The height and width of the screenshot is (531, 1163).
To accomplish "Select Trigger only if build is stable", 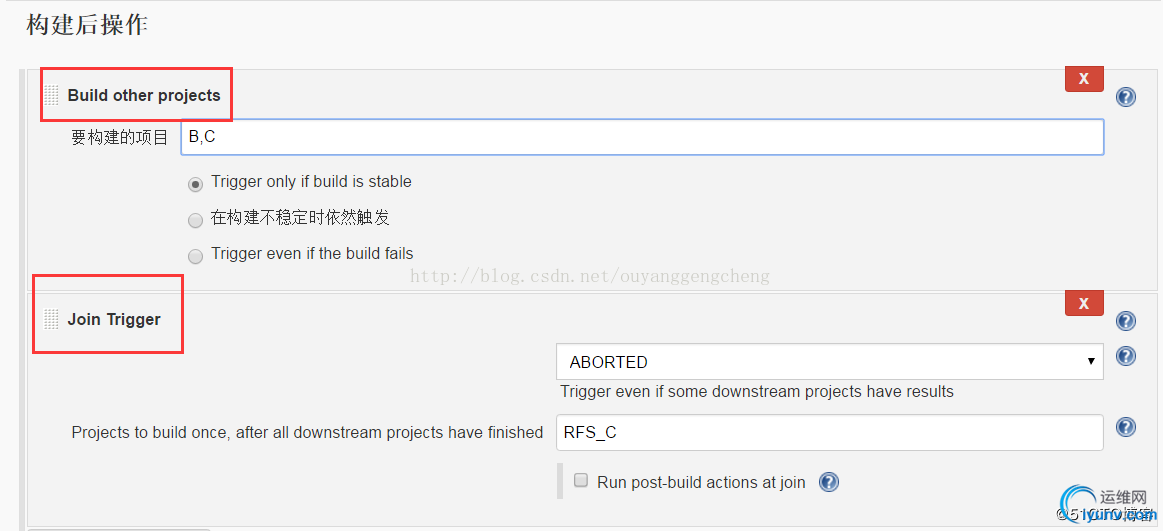I will click(196, 184).
